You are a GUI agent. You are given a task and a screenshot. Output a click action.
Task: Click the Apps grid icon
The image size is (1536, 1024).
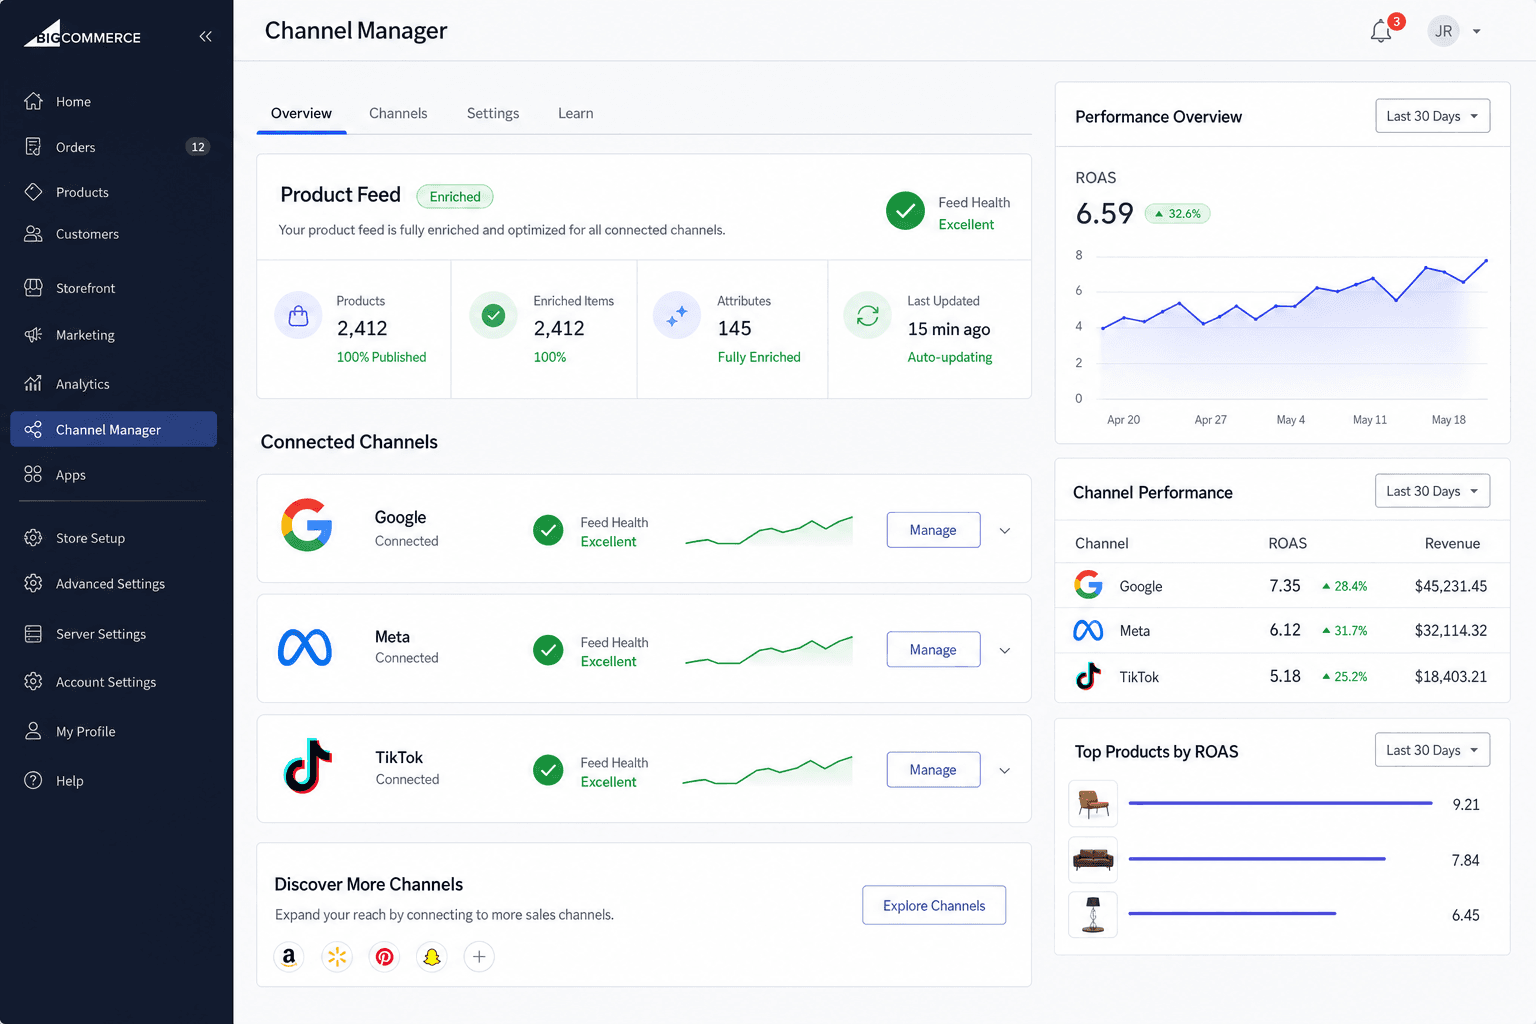[33, 474]
